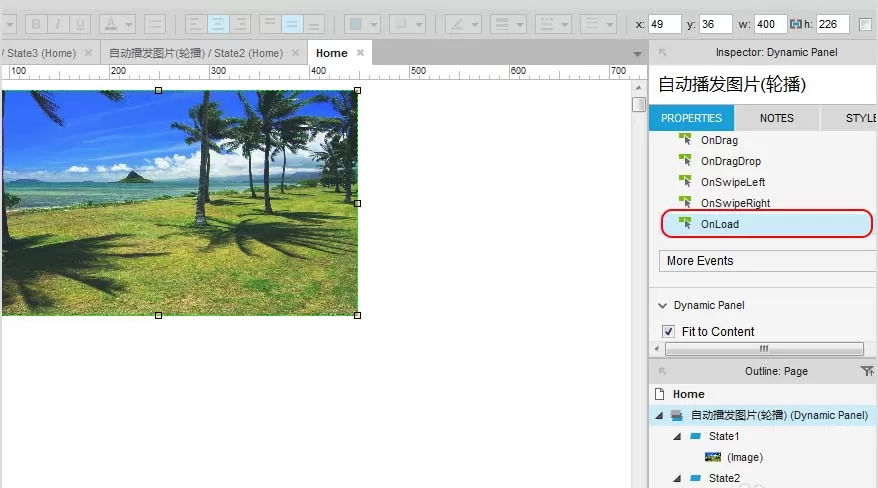This screenshot has height=488, width=878.
Task: Select the OnDragDrop event
Action: (x=731, y=161)
